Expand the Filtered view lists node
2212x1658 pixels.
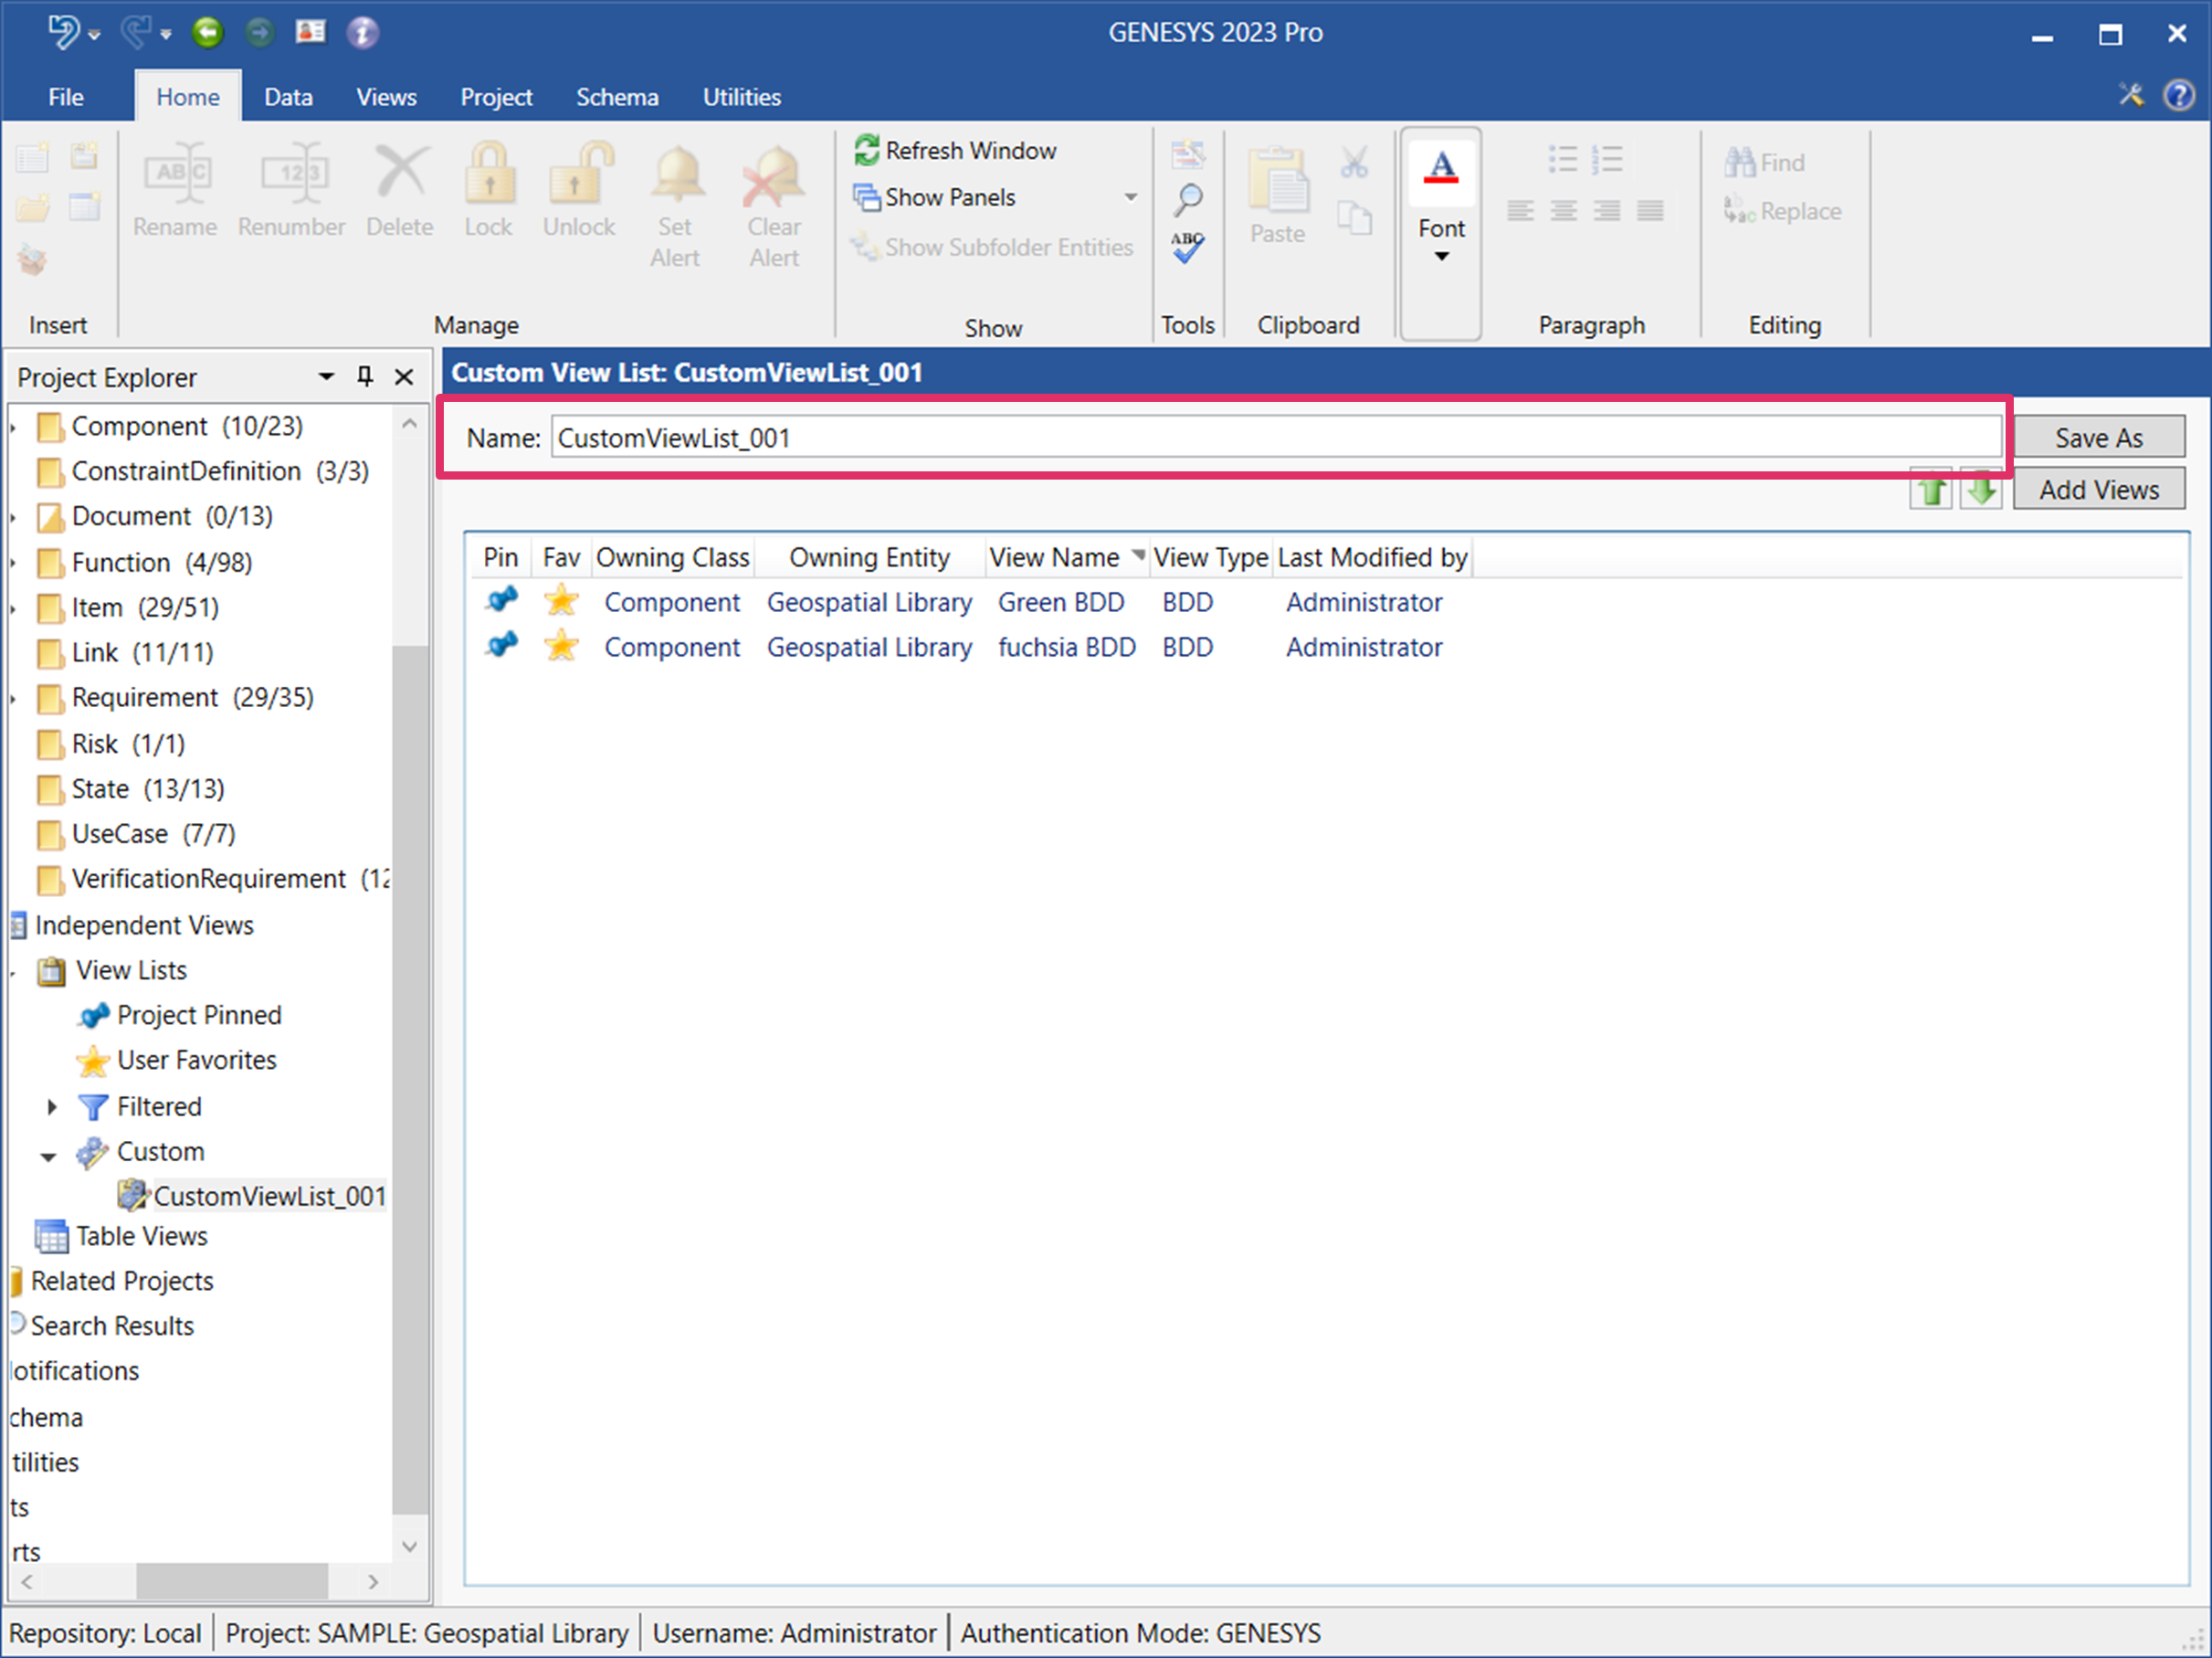(x=52, y=1106)
